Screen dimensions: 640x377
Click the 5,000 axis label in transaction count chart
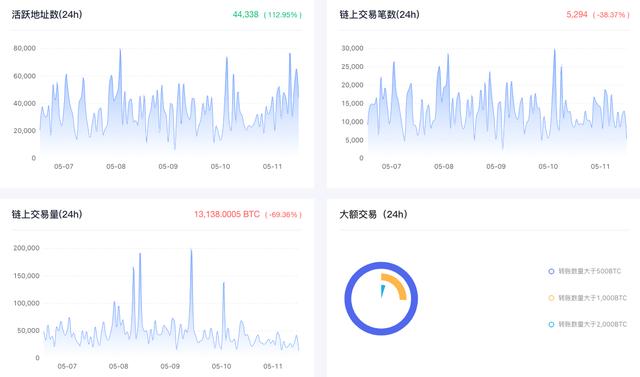tap(354, 140)
